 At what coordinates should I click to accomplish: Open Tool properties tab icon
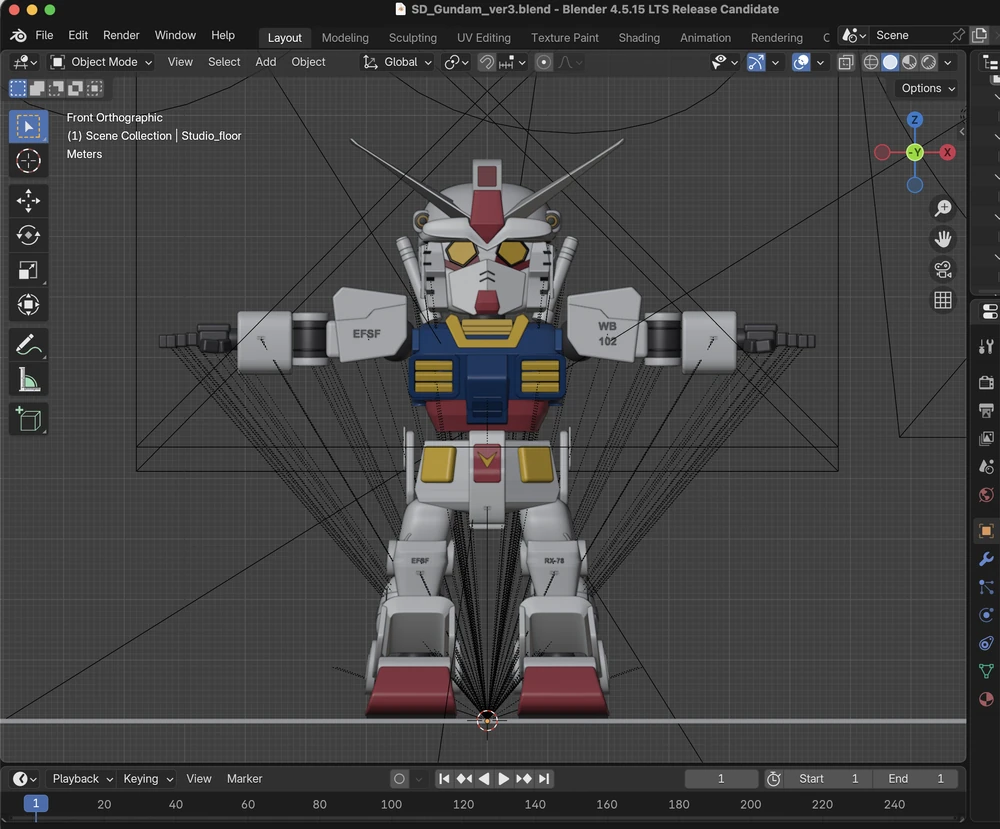(986, 346)
